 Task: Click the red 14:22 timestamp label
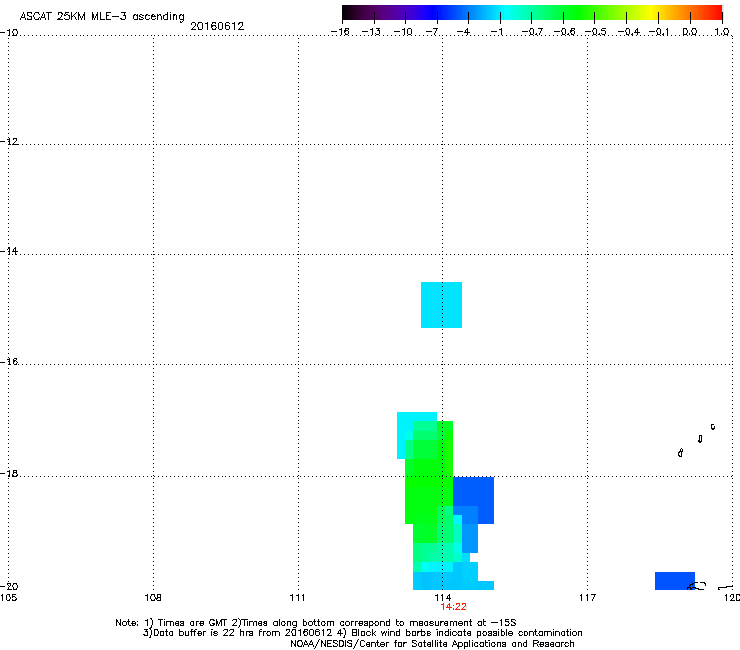pyautogui.click(x=453, y=607)
